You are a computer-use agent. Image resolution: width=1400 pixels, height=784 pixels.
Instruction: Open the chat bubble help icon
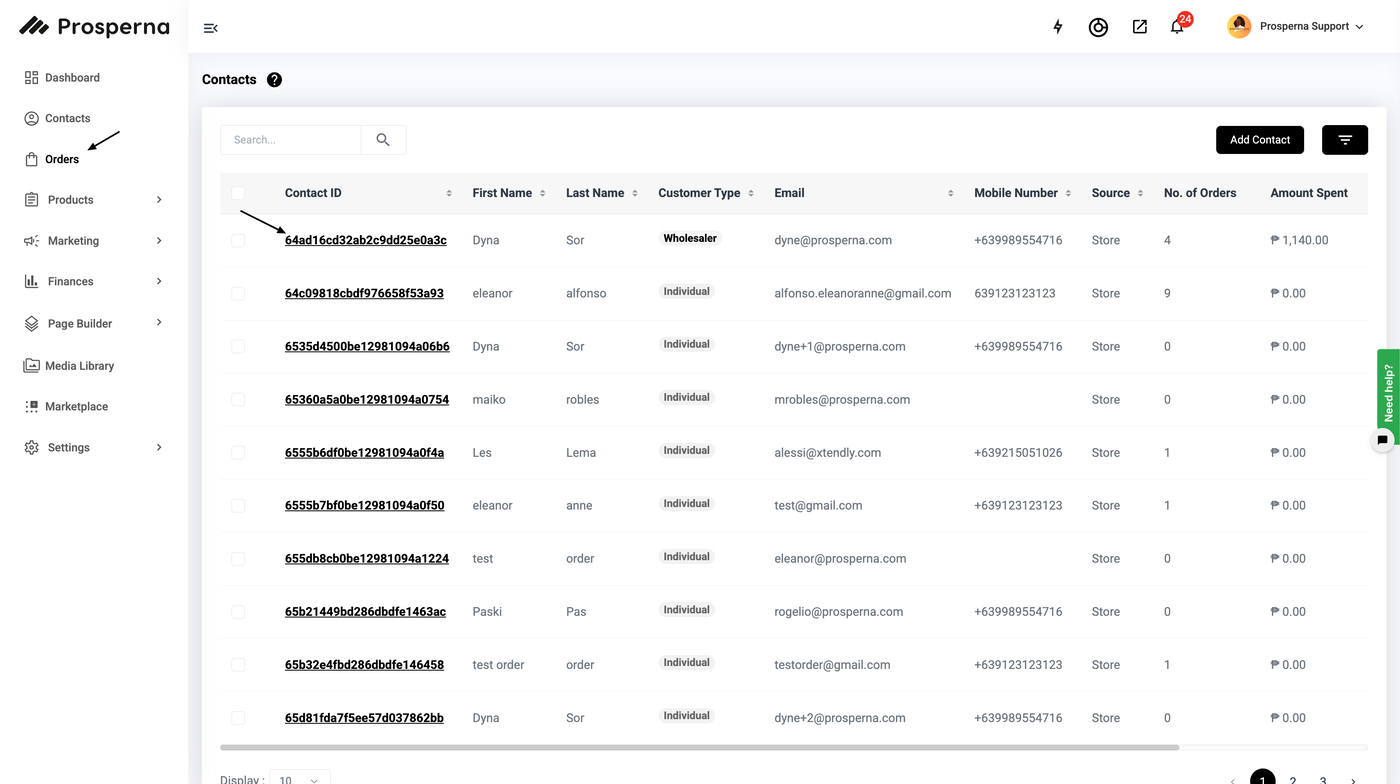(1383, 440)
